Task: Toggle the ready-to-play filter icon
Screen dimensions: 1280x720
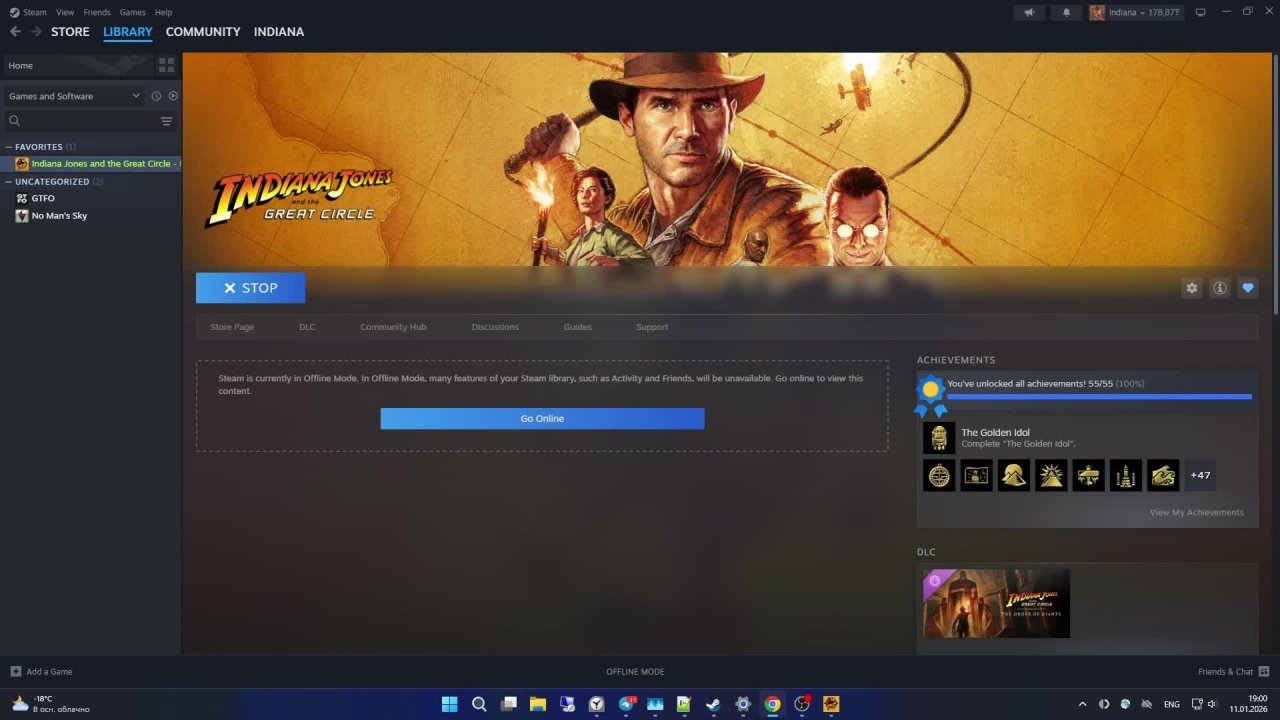Action: coord(173,96)
